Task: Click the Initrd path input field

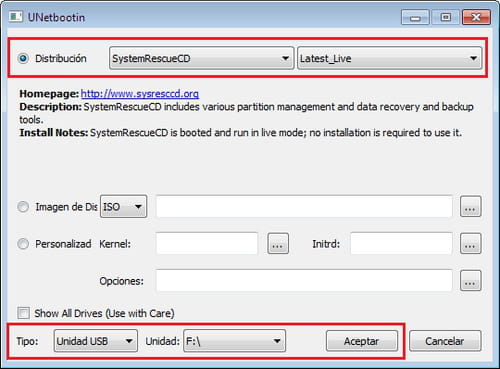Action: point(401,244)
